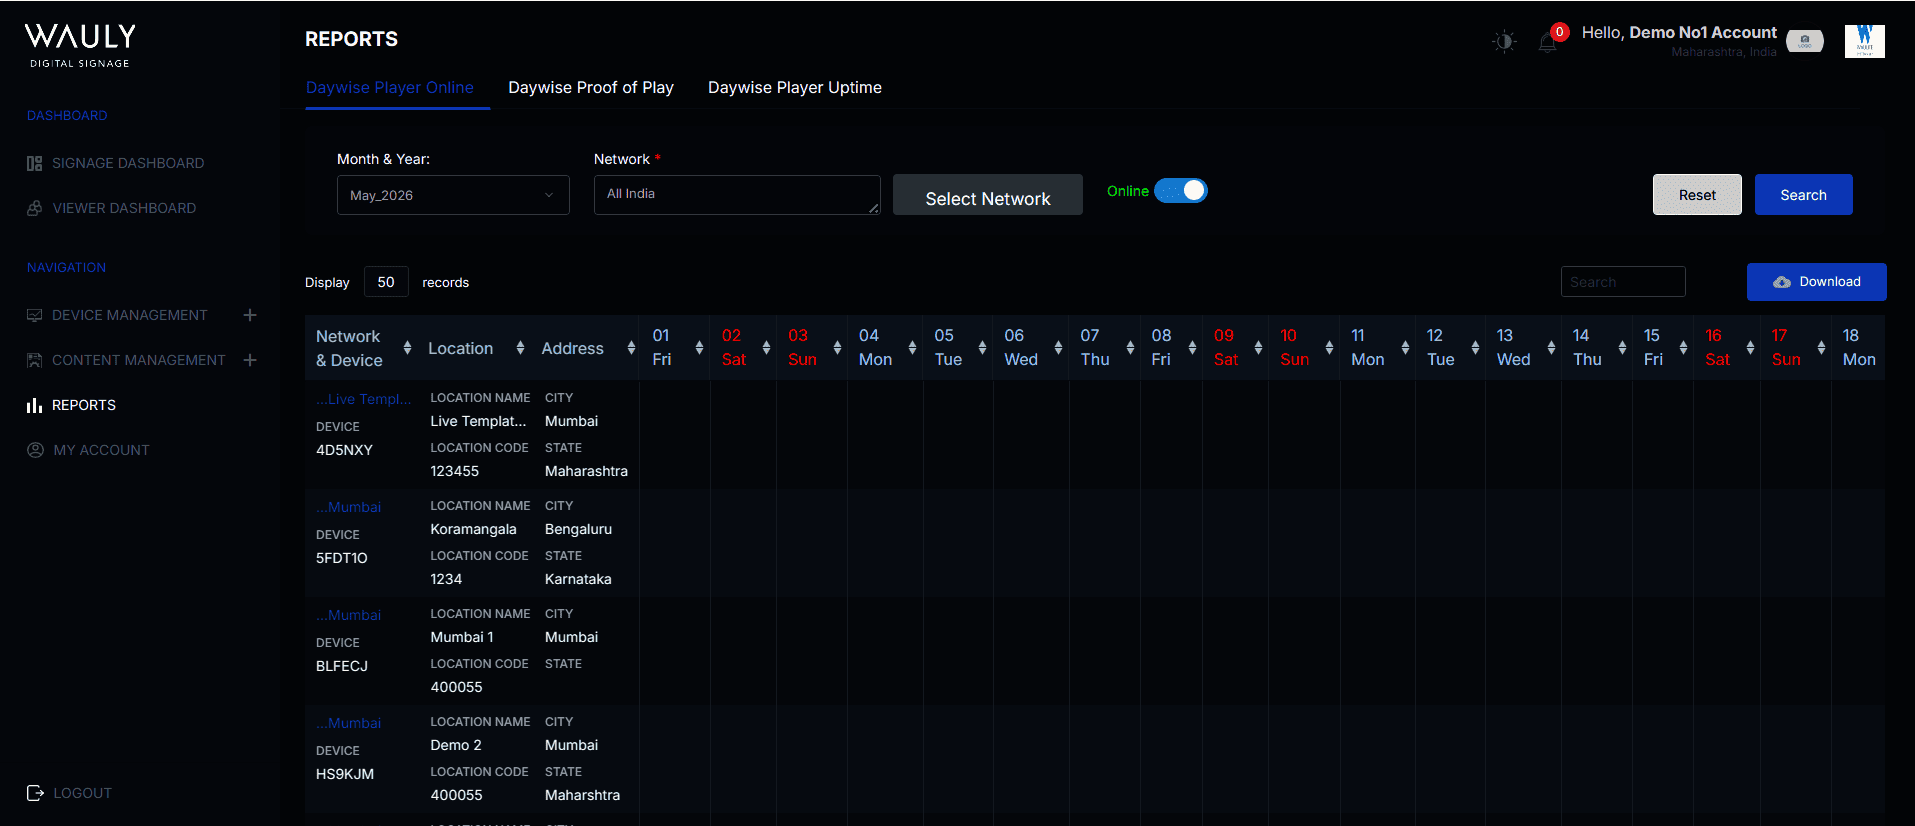
Task: Toggle the Online switch off
Action: pos(1181,191)
